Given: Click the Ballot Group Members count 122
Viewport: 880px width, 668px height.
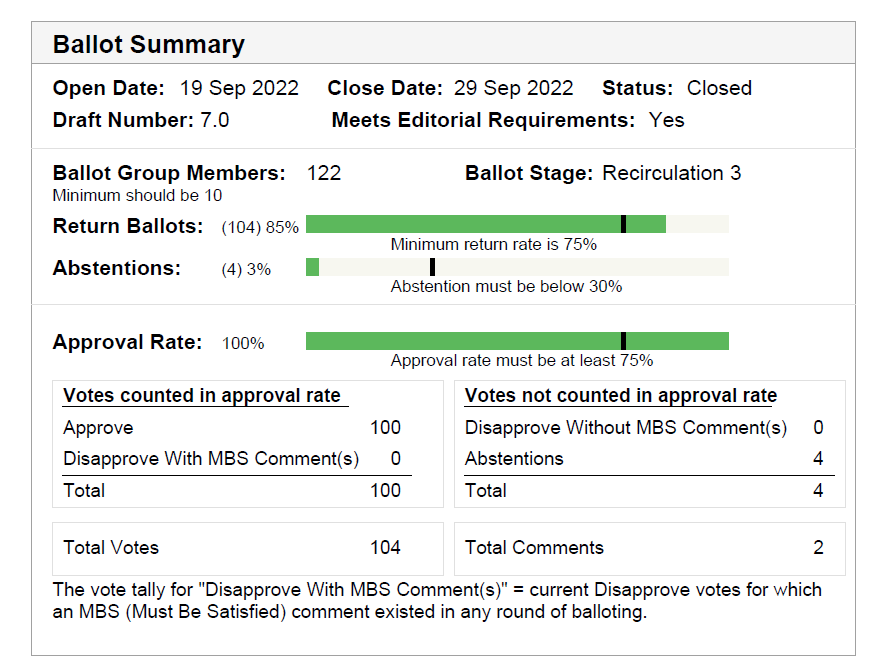Looking at the screenshot, I should coord(324,173).
